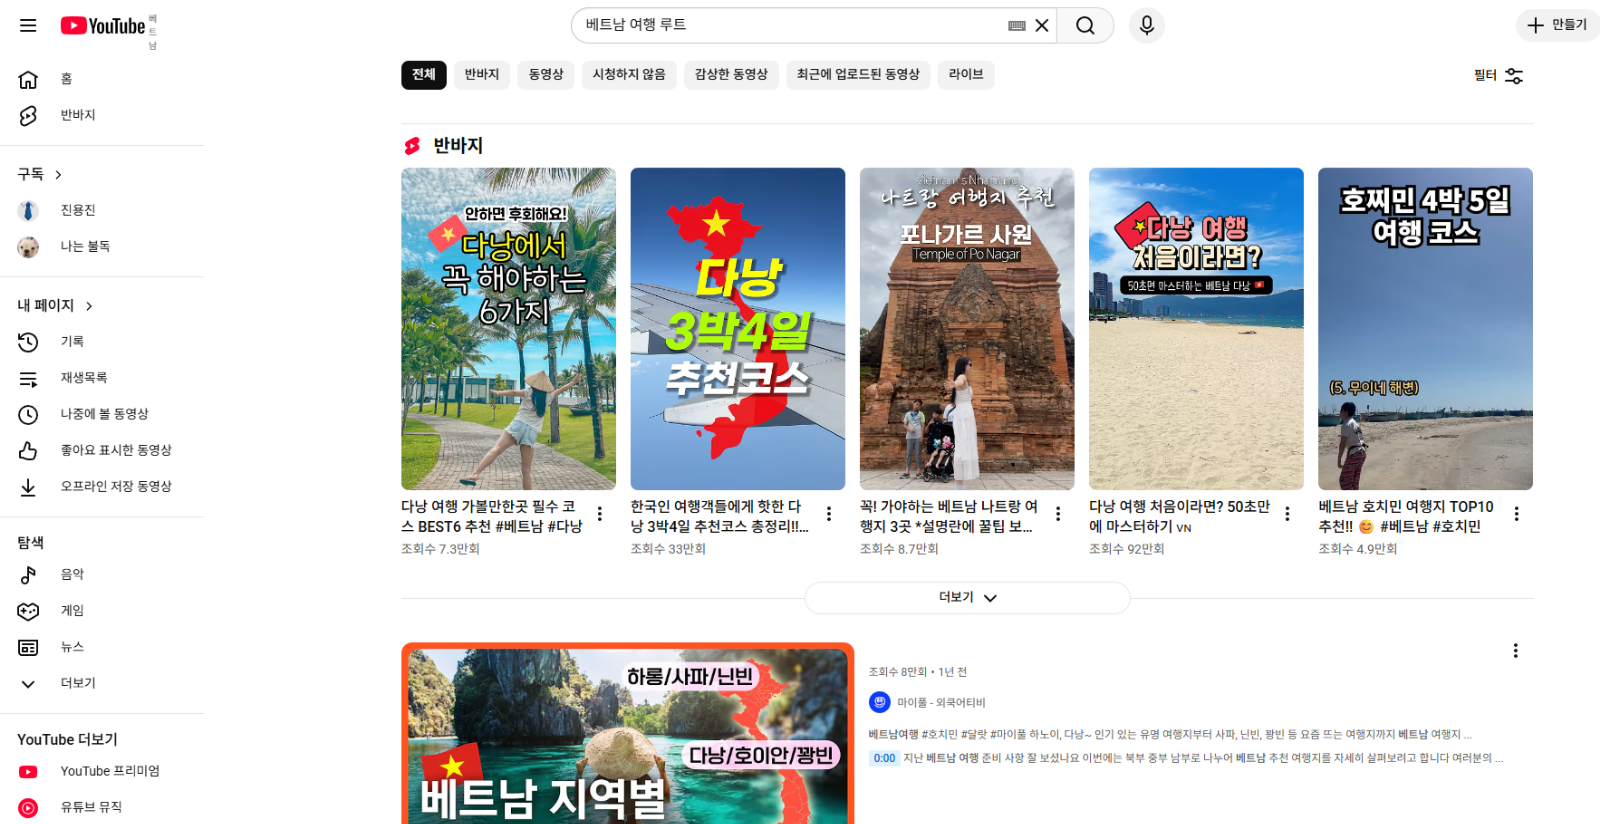The width and height of the screenshot is (1600, 824).
Task: Expand 더보기 in the sidebar explore list
Action: point(102,683)
